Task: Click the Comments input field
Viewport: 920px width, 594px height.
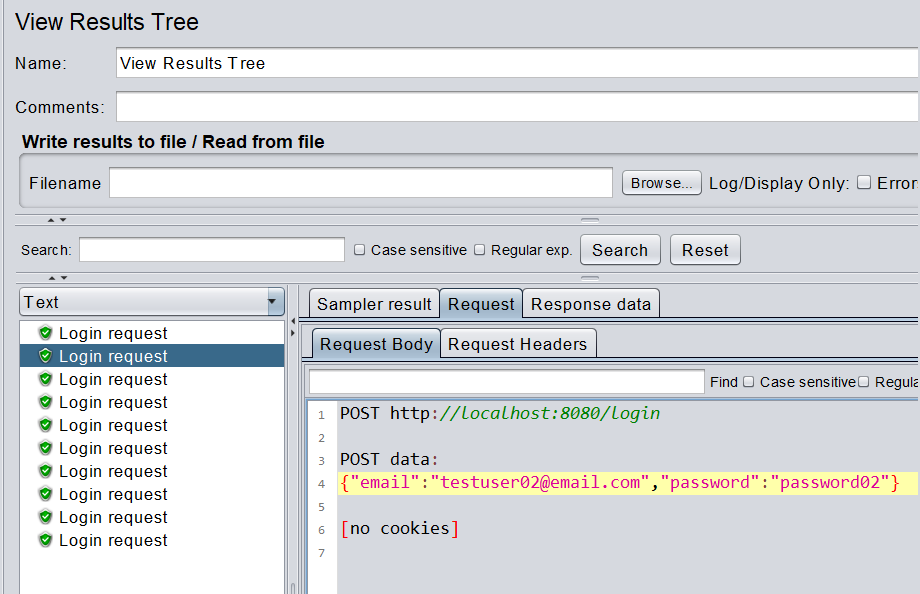Action: (x=517, y=107)
